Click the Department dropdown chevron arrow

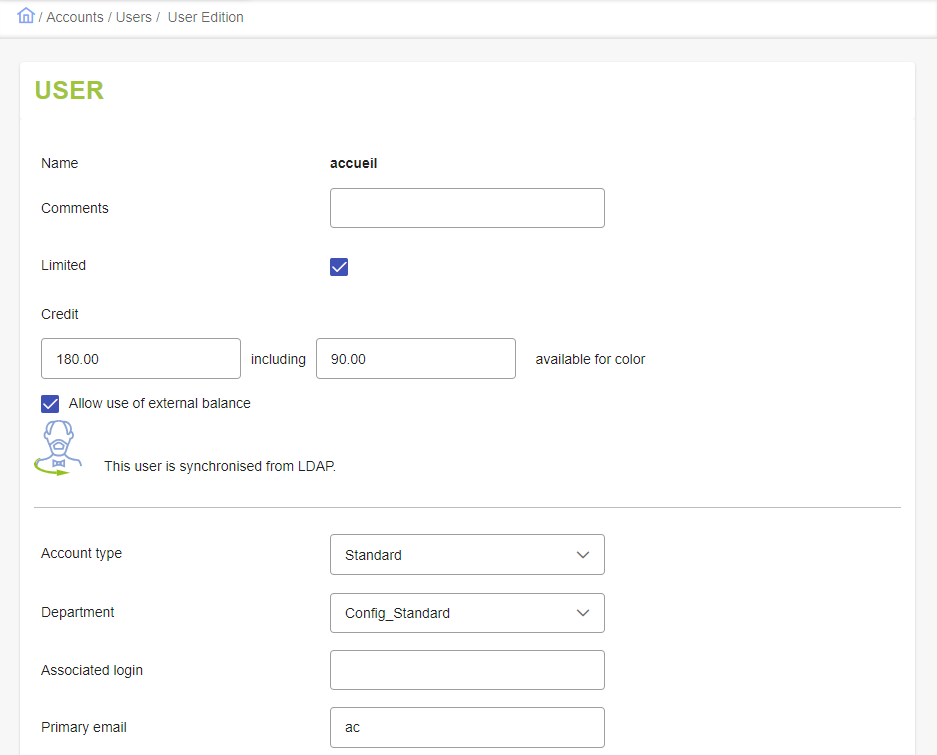coord(583,613)
